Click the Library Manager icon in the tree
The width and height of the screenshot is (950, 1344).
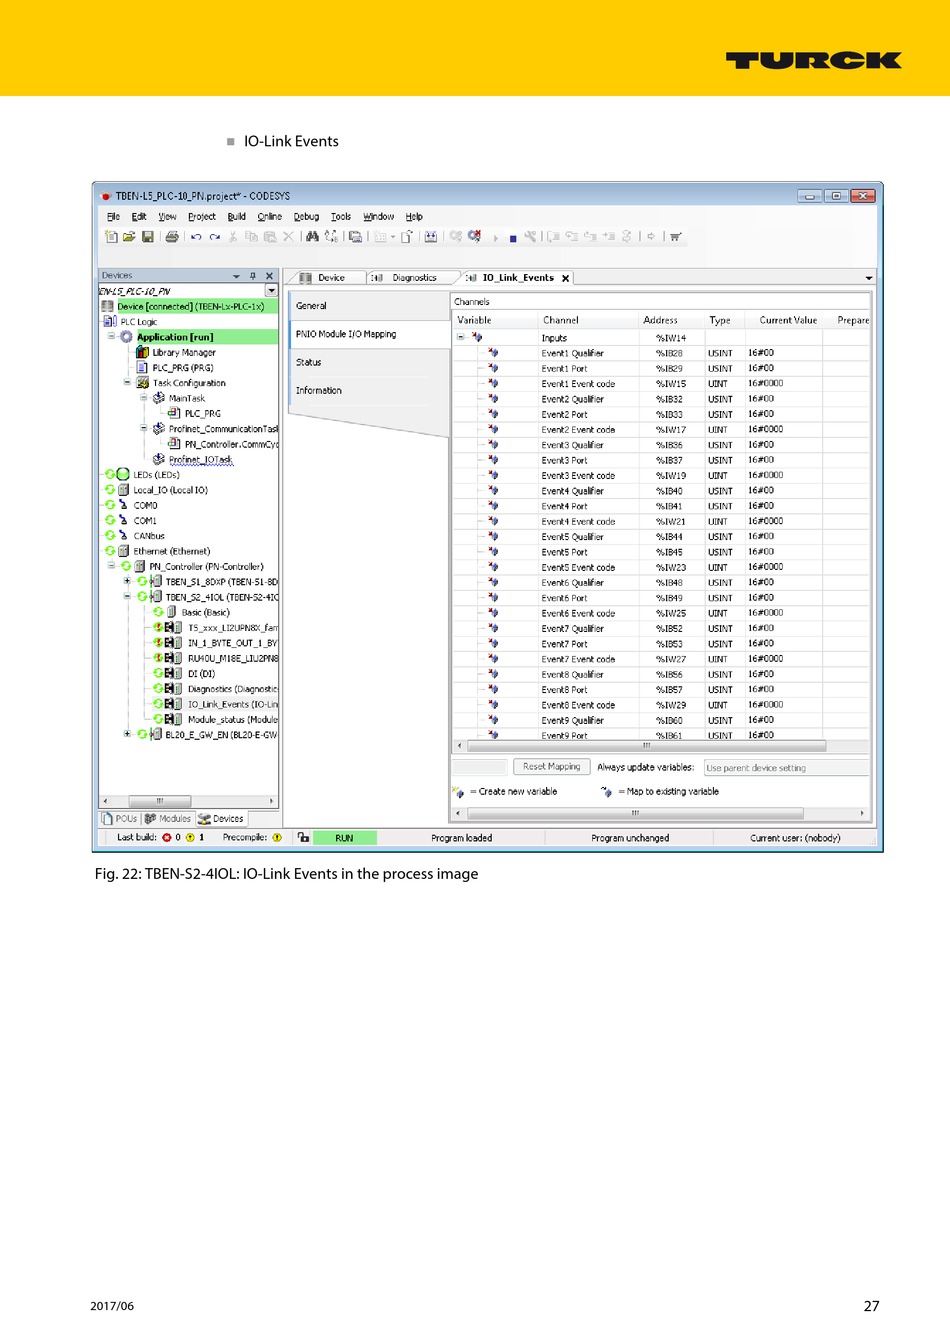coord(143,352)
